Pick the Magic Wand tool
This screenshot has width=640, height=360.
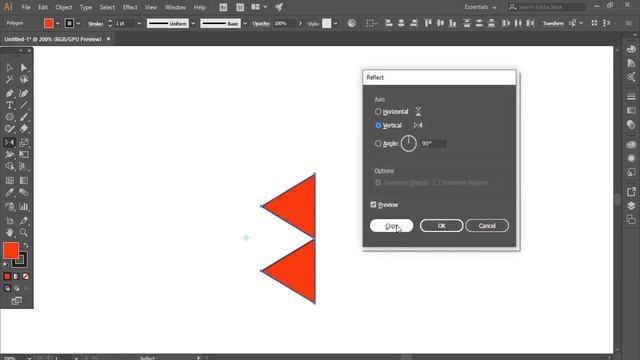(9, 80)
